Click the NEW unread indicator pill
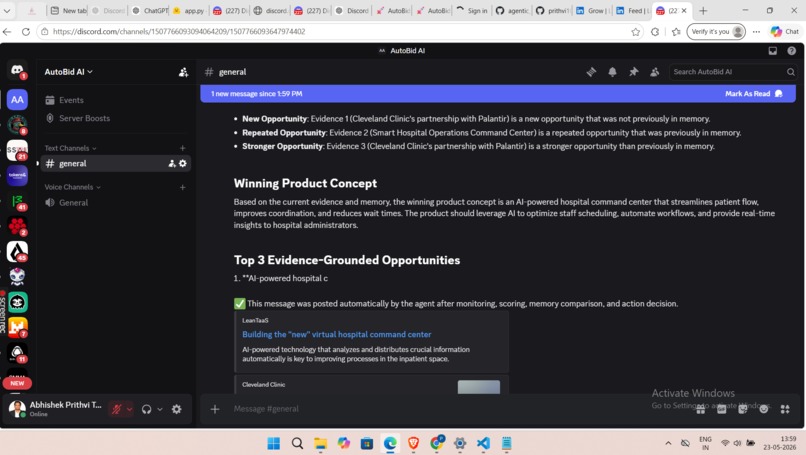Image resolution: width=806 pixels, height=455 pixels. tap(17, 383)
